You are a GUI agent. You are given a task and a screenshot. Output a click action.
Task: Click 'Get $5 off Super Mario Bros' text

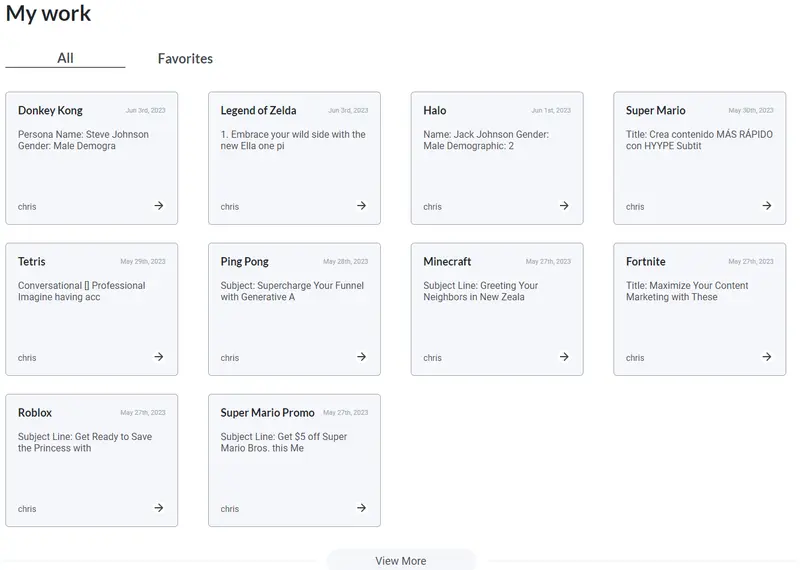284,442
